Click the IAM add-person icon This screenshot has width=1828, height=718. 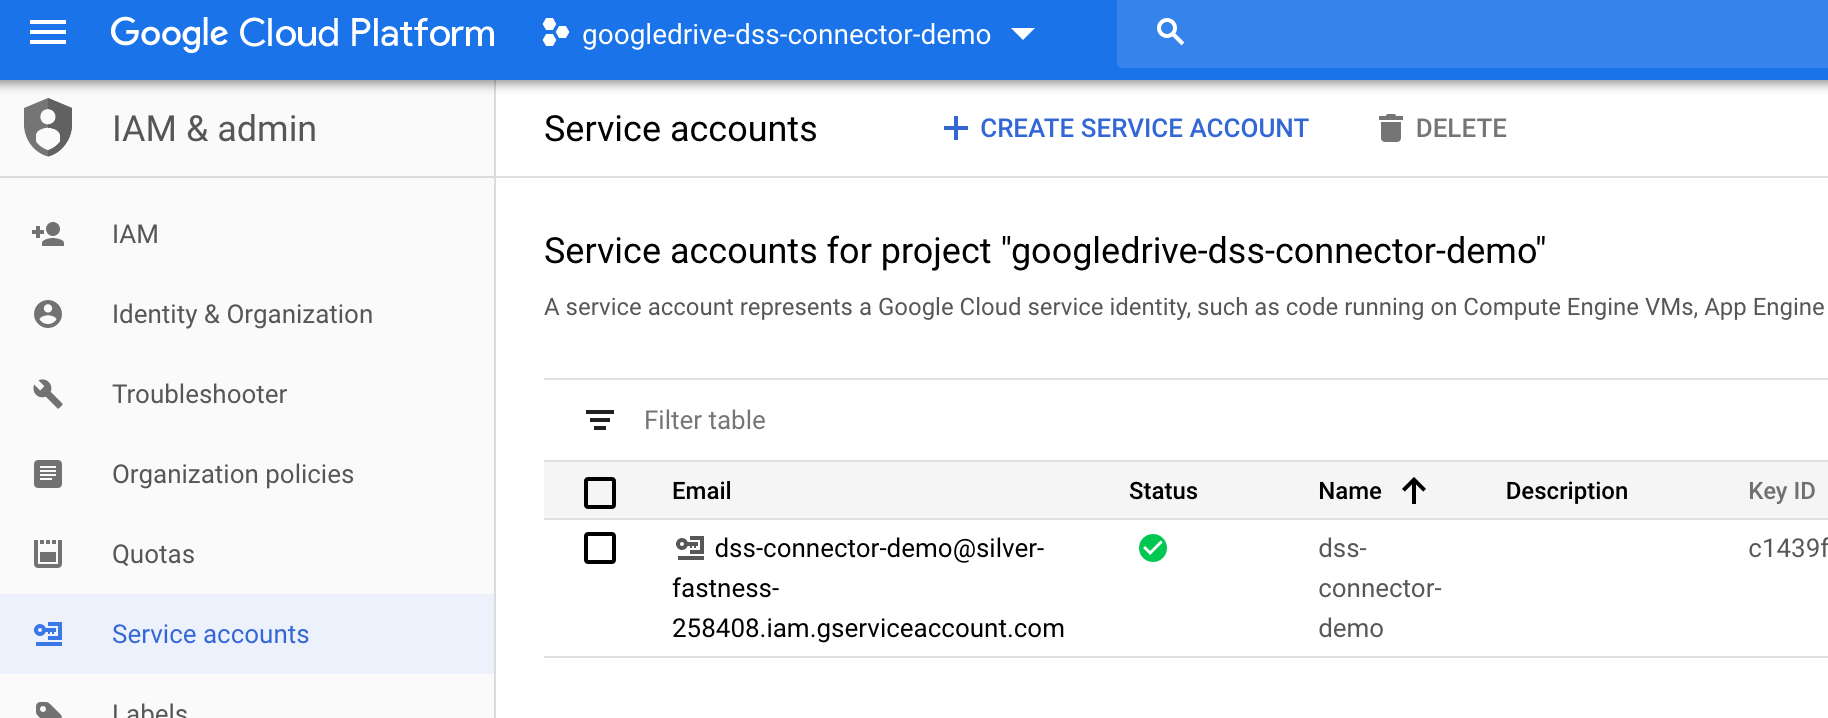pyautogui.click(x=48, y=234)
